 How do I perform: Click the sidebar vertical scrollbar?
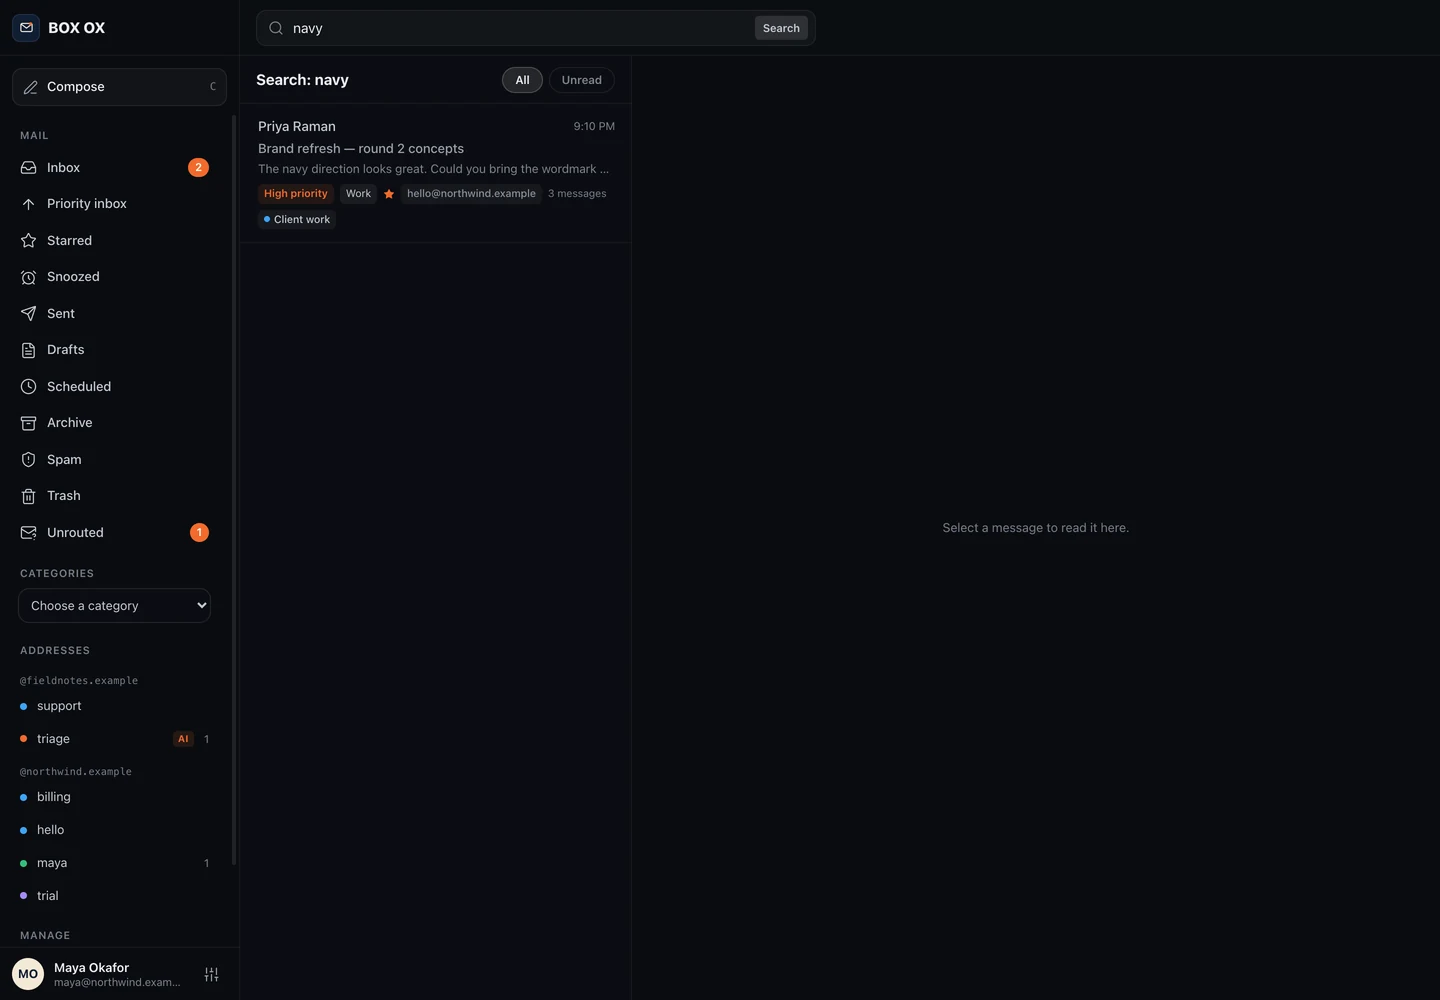coord(234,490)
